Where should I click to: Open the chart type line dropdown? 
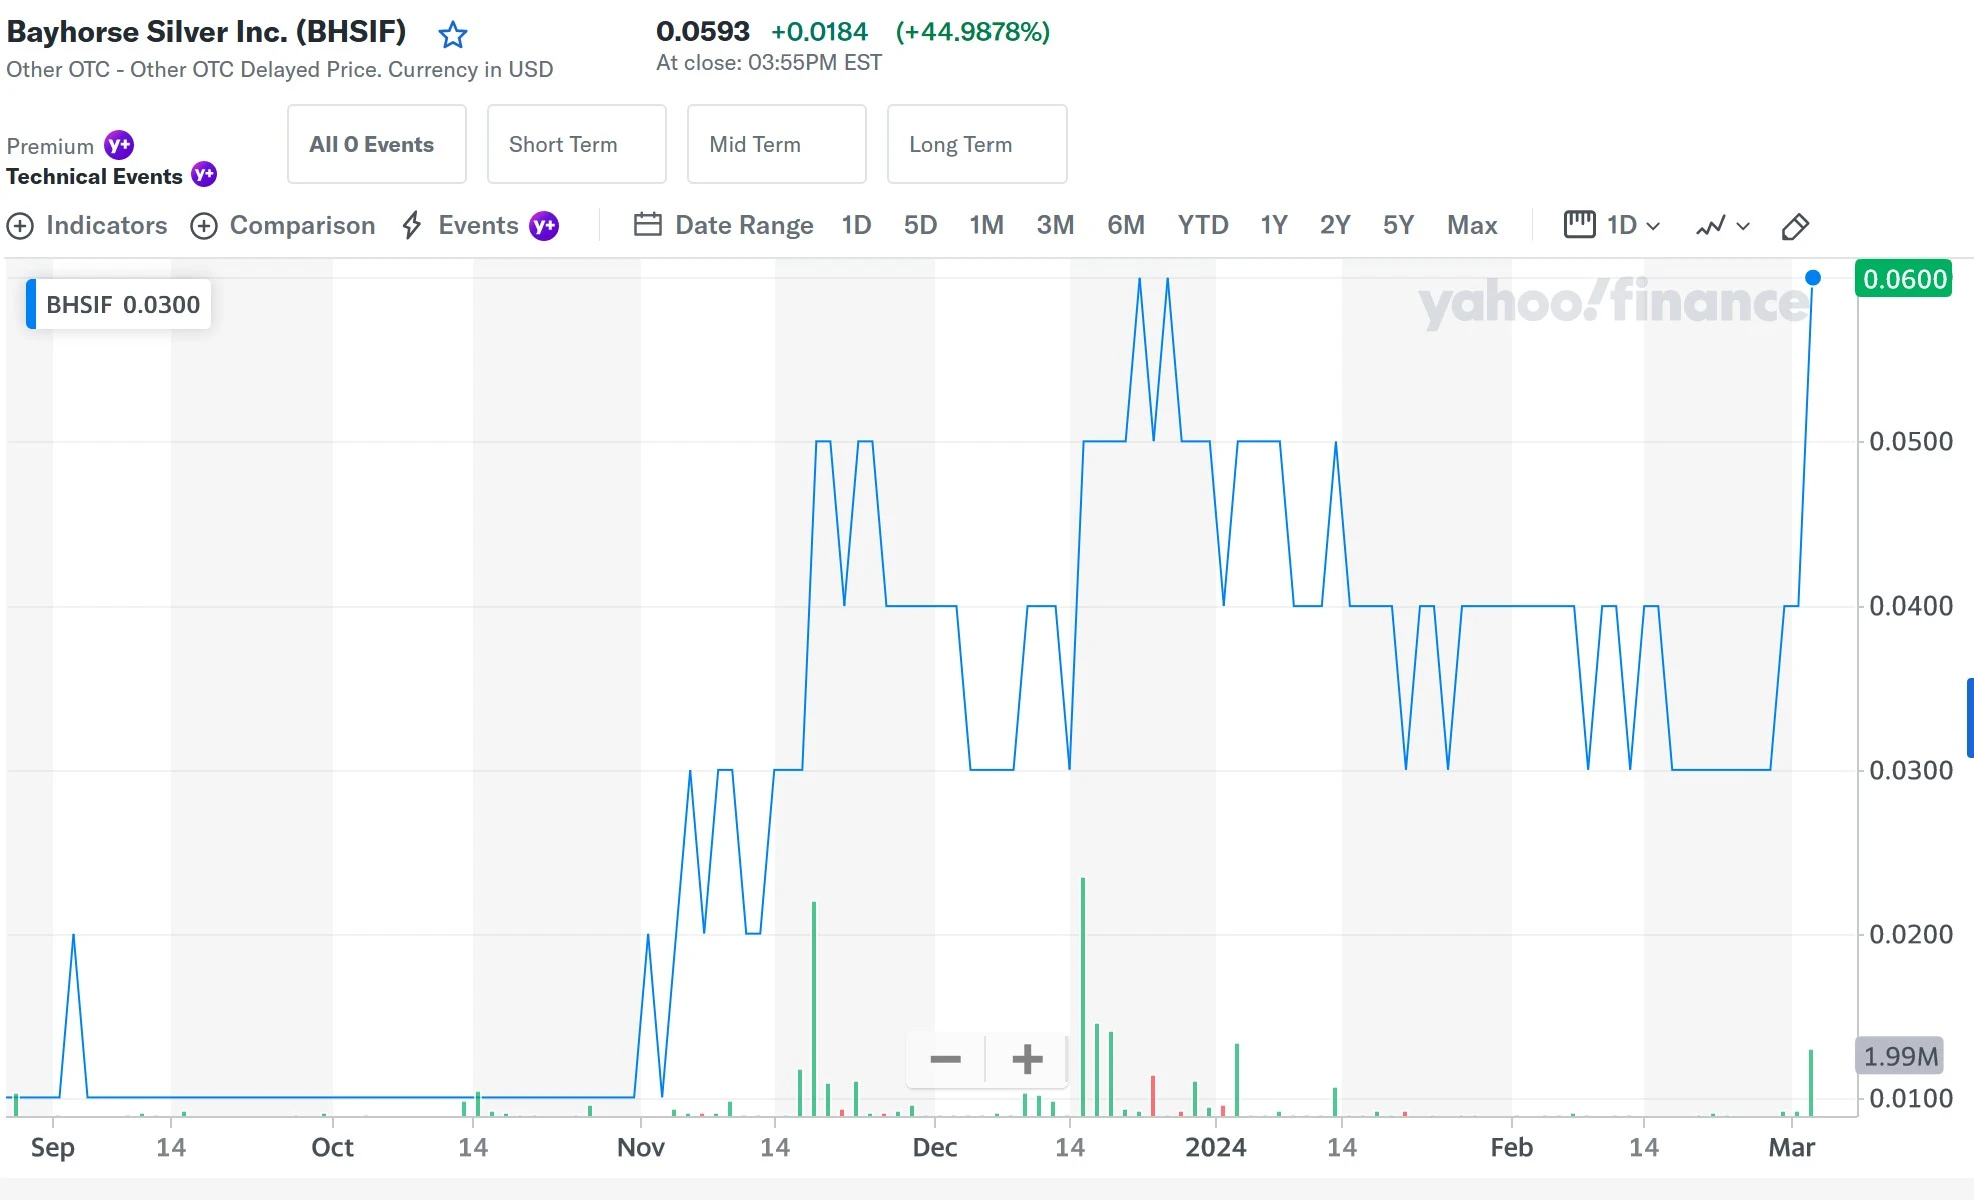[1722, 226]
